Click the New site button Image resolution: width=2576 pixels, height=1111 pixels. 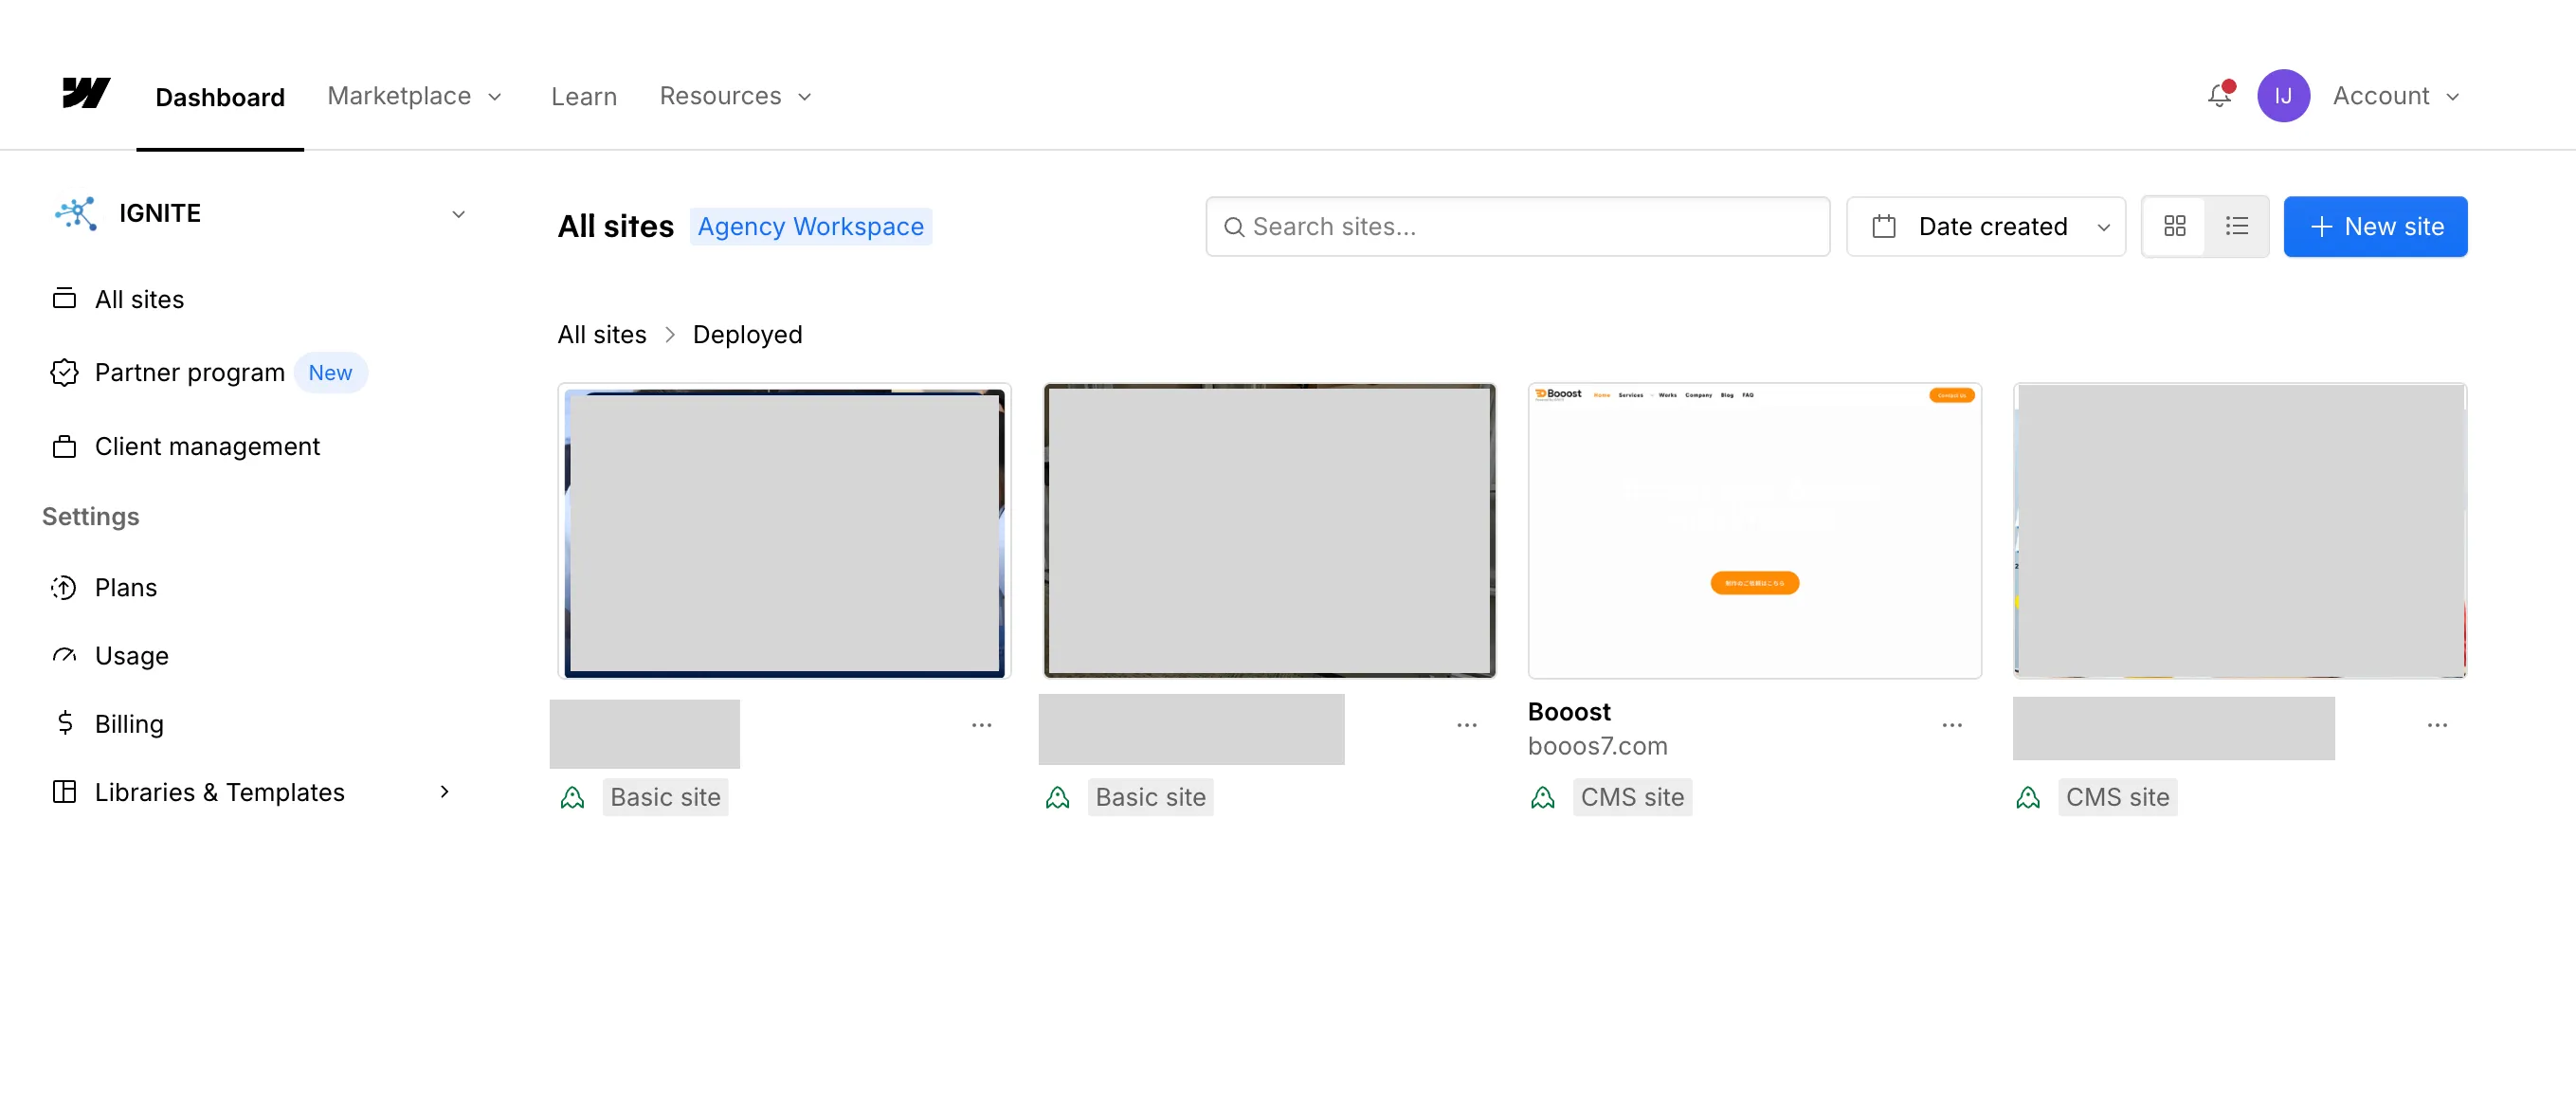[x=2375, y=226]
